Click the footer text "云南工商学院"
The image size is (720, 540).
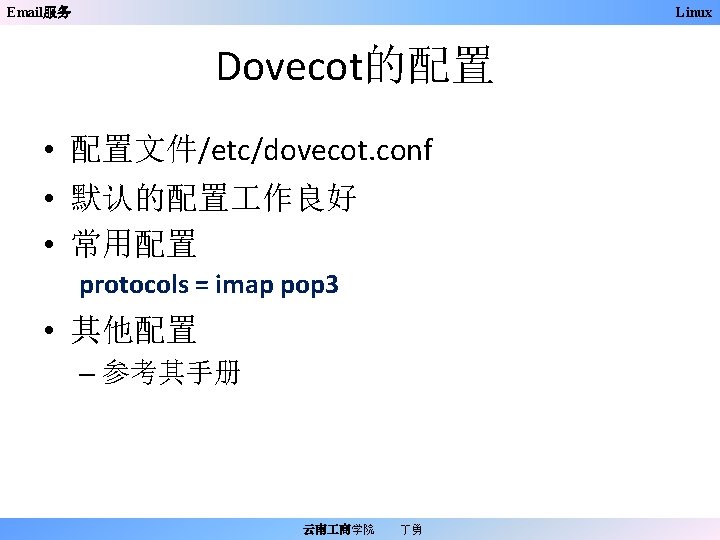coord(338,529)
